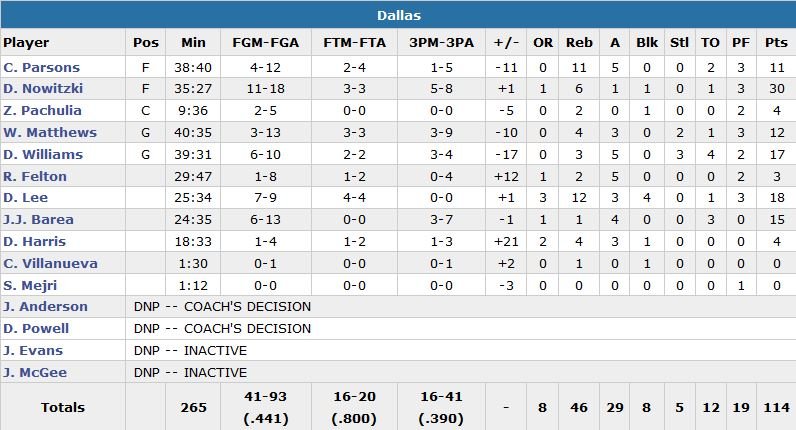This screenshot has height=430, width=796.
Task: Open D. Powell player profile
Action: pos(36,329)
